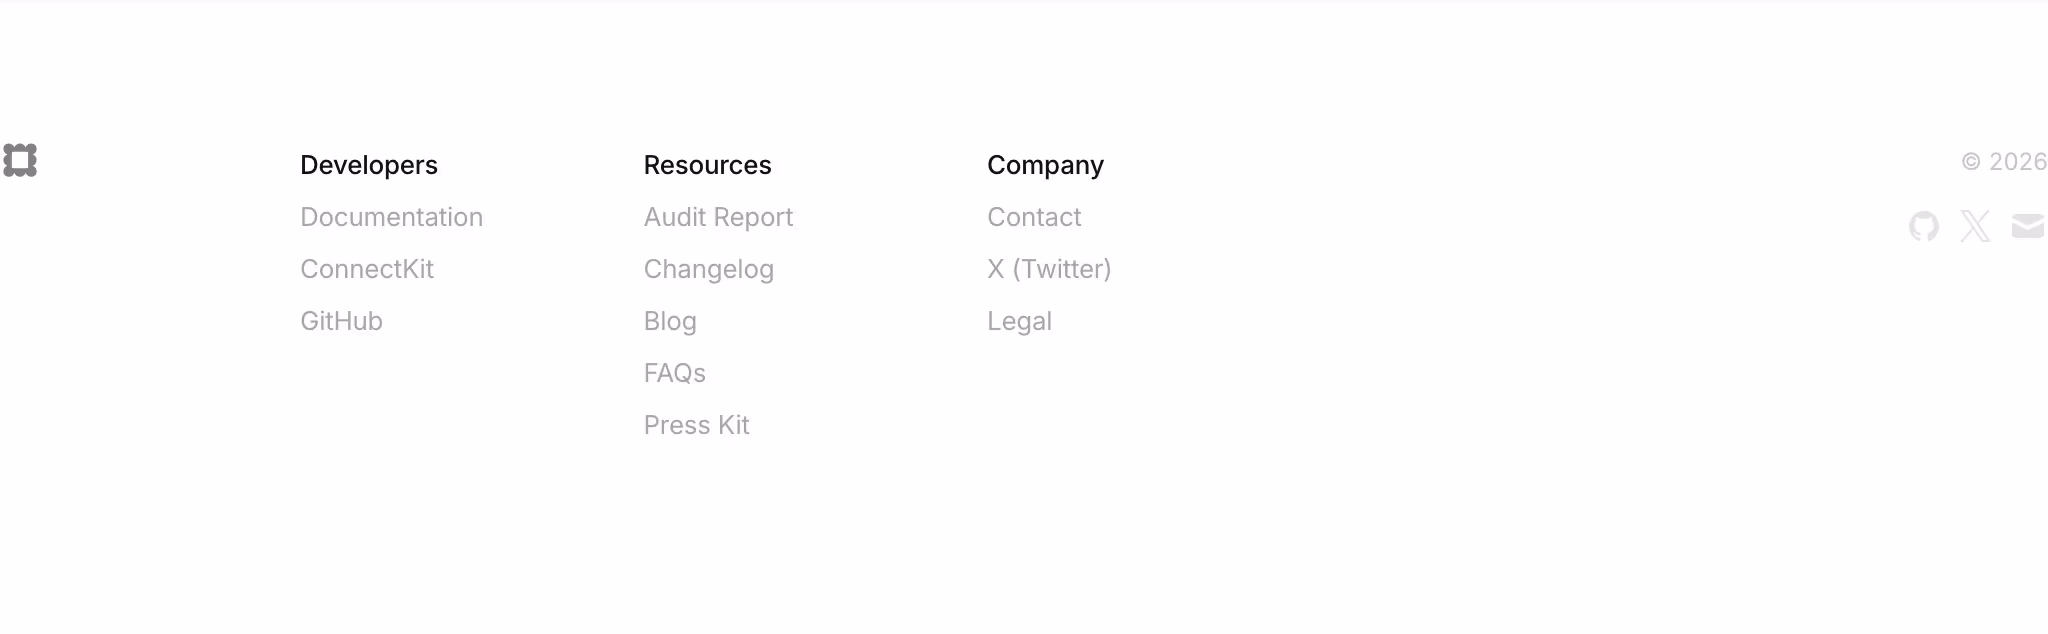
Task: Click the © 2026 copyright text
Action: 2004,162
